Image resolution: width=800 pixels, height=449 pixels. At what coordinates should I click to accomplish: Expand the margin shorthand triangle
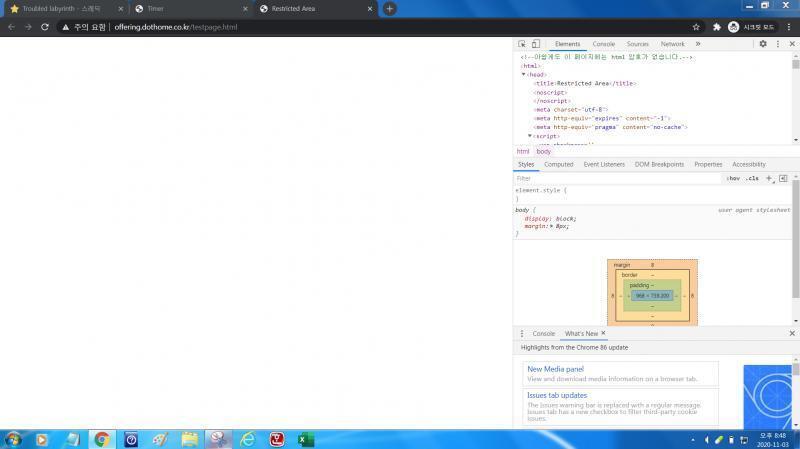tap(552, 226)
